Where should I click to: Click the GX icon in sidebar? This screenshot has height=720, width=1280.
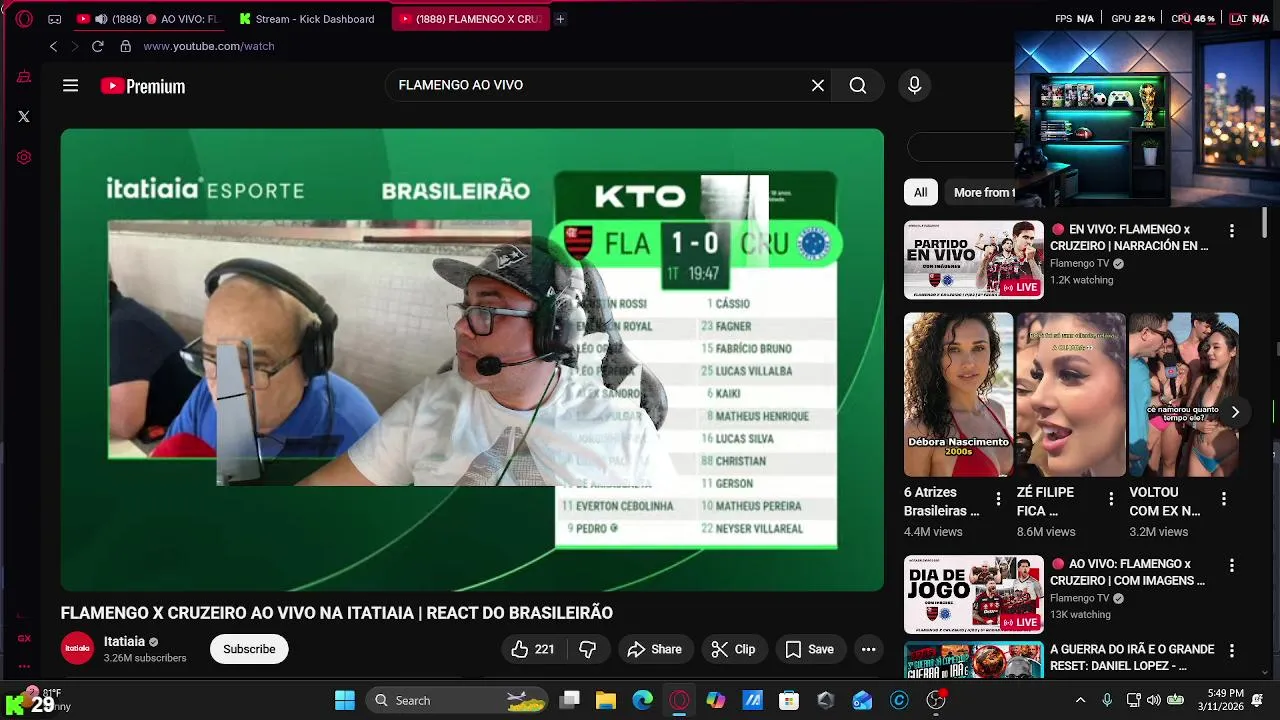pyautogui.click(x=24, y=638)
